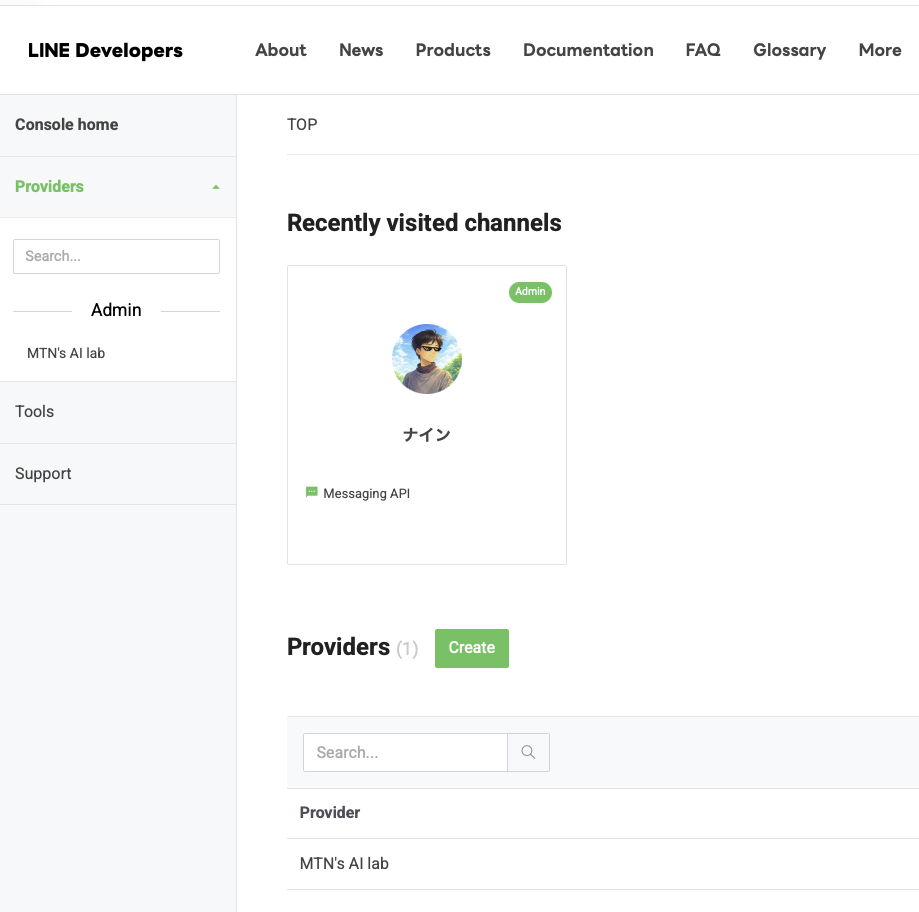Open the Products menu
The height and width of the screenshot is (912, 919).
pos(453,50)
